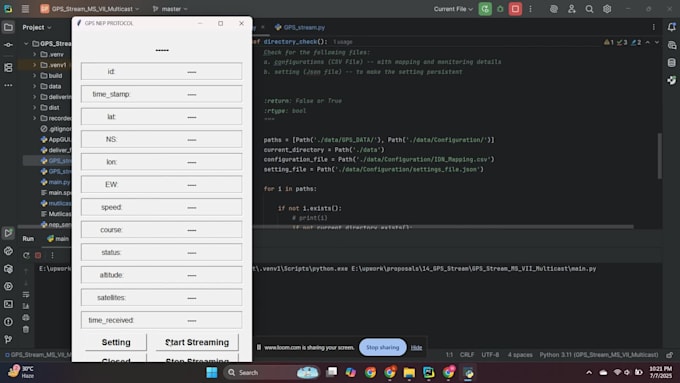Screen dimensions: 680x383
Task: Open File Explorer from the taskbar
Action: (409, 373)
